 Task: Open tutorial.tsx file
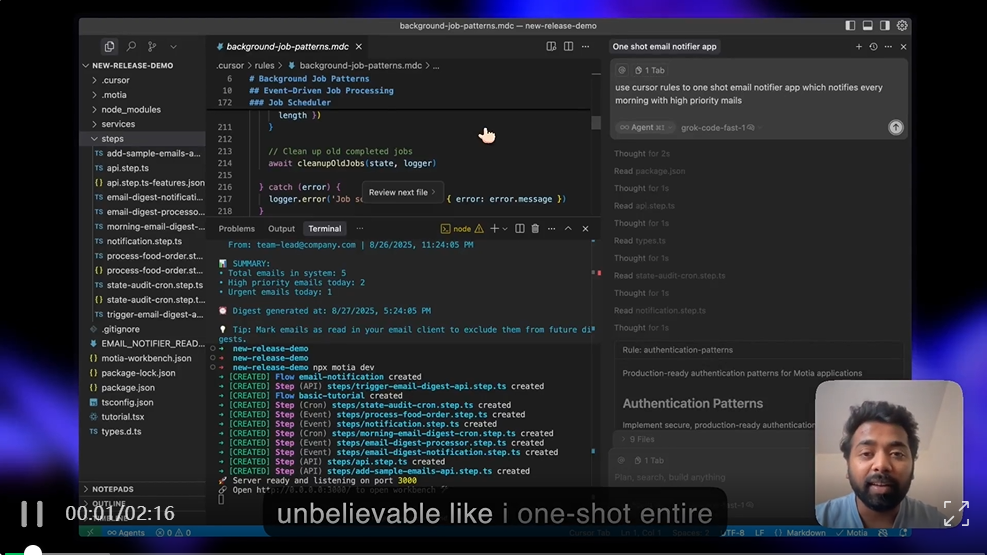click(x=123, y=417)
